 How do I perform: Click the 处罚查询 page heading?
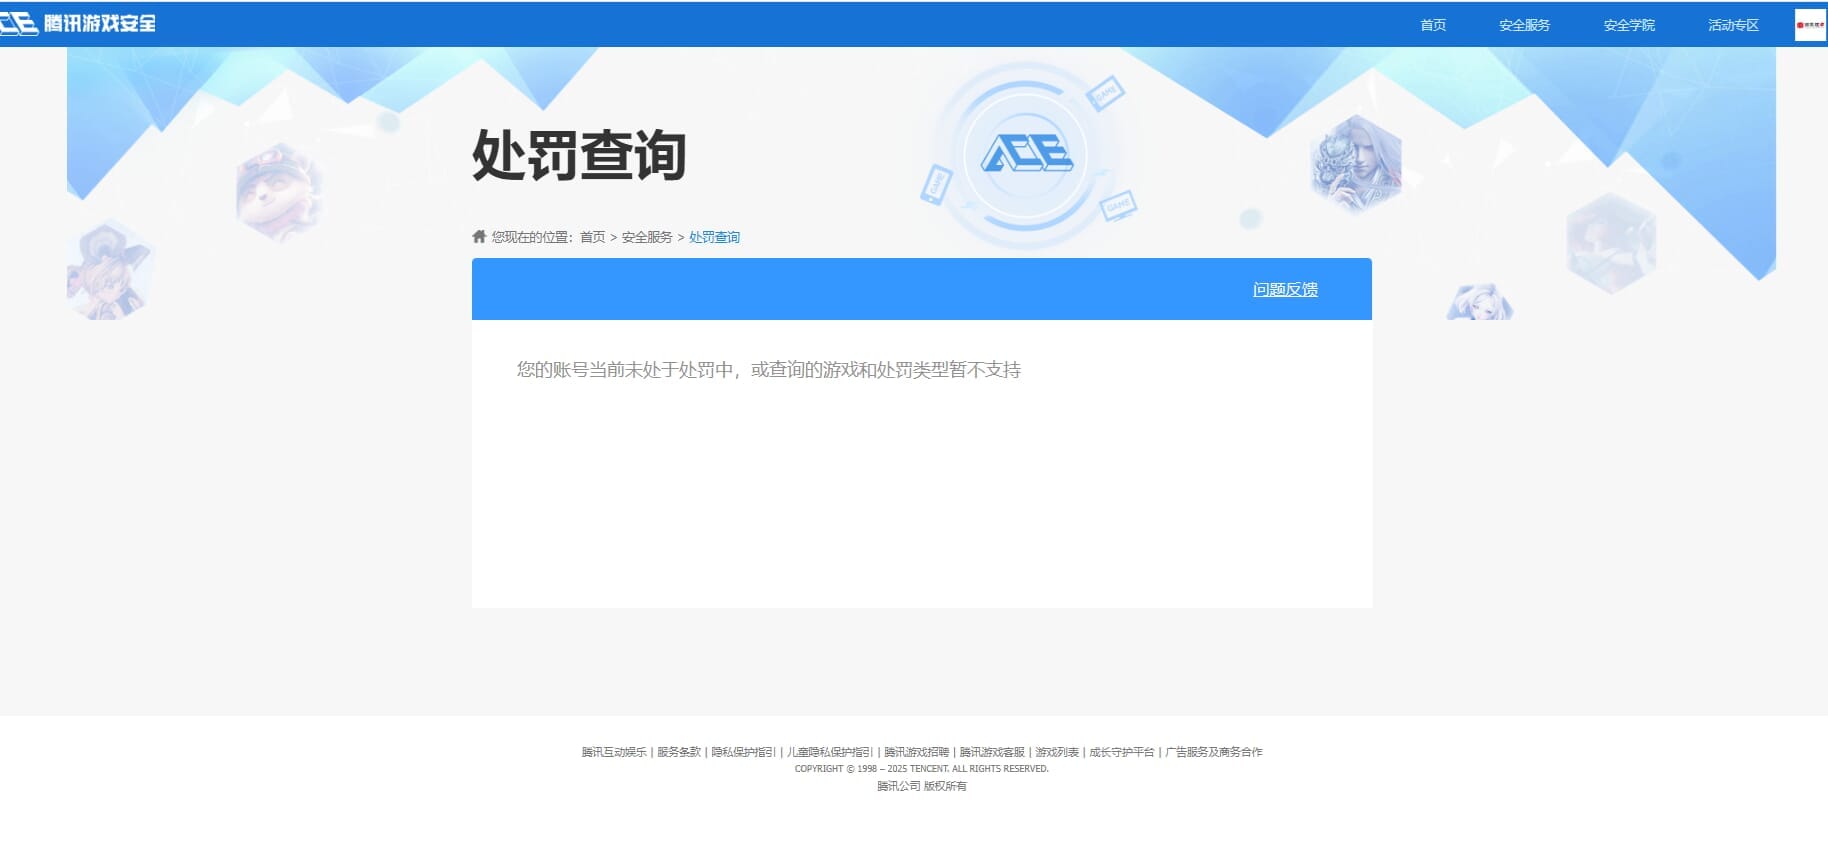tap(579, 155)
